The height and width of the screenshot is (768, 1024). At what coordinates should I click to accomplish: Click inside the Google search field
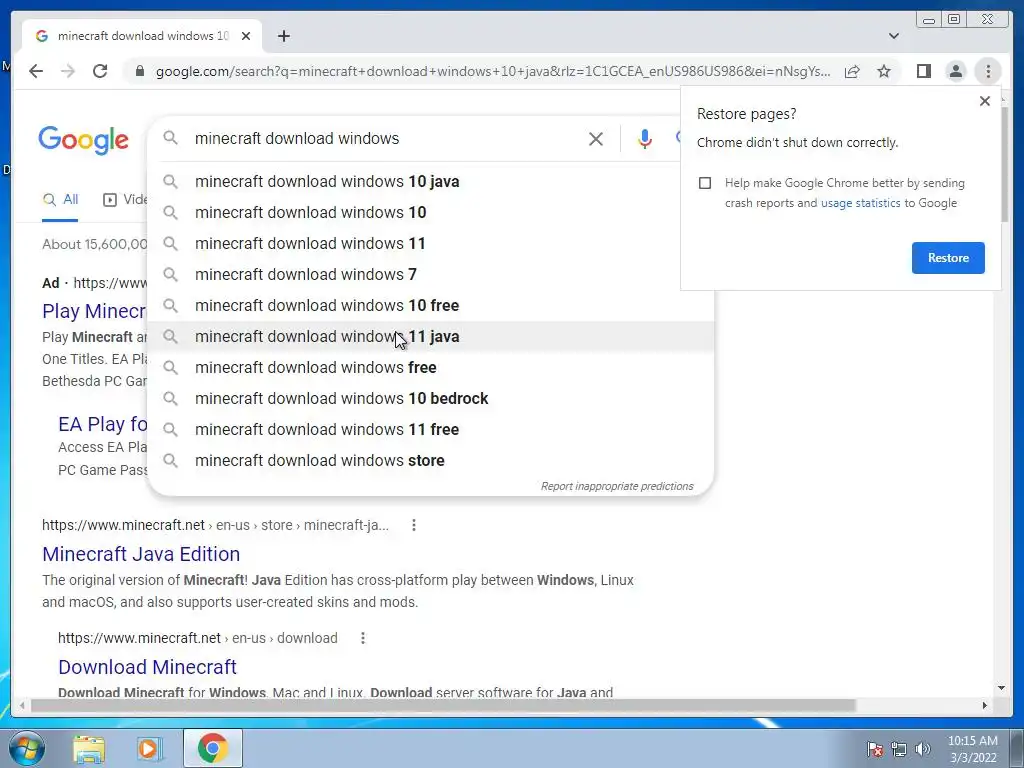[x=385, y=138]
